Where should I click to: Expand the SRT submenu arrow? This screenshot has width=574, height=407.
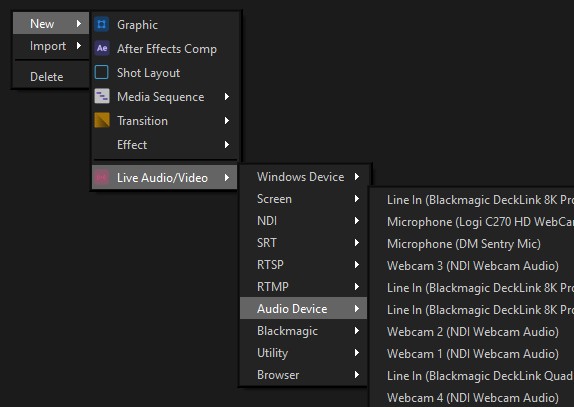click(357, 243)
